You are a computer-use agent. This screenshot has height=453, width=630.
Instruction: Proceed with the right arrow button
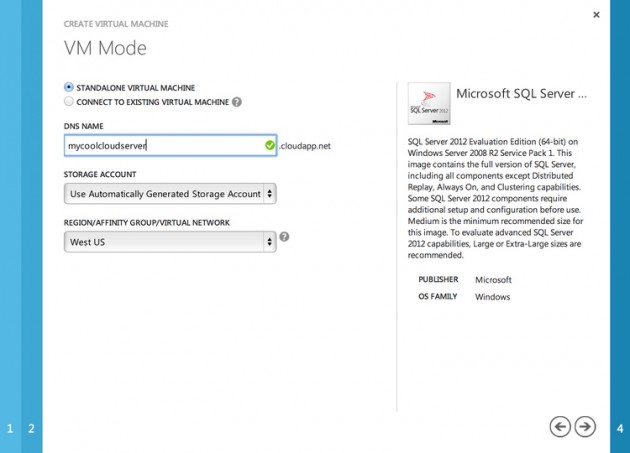click(586, 427)
